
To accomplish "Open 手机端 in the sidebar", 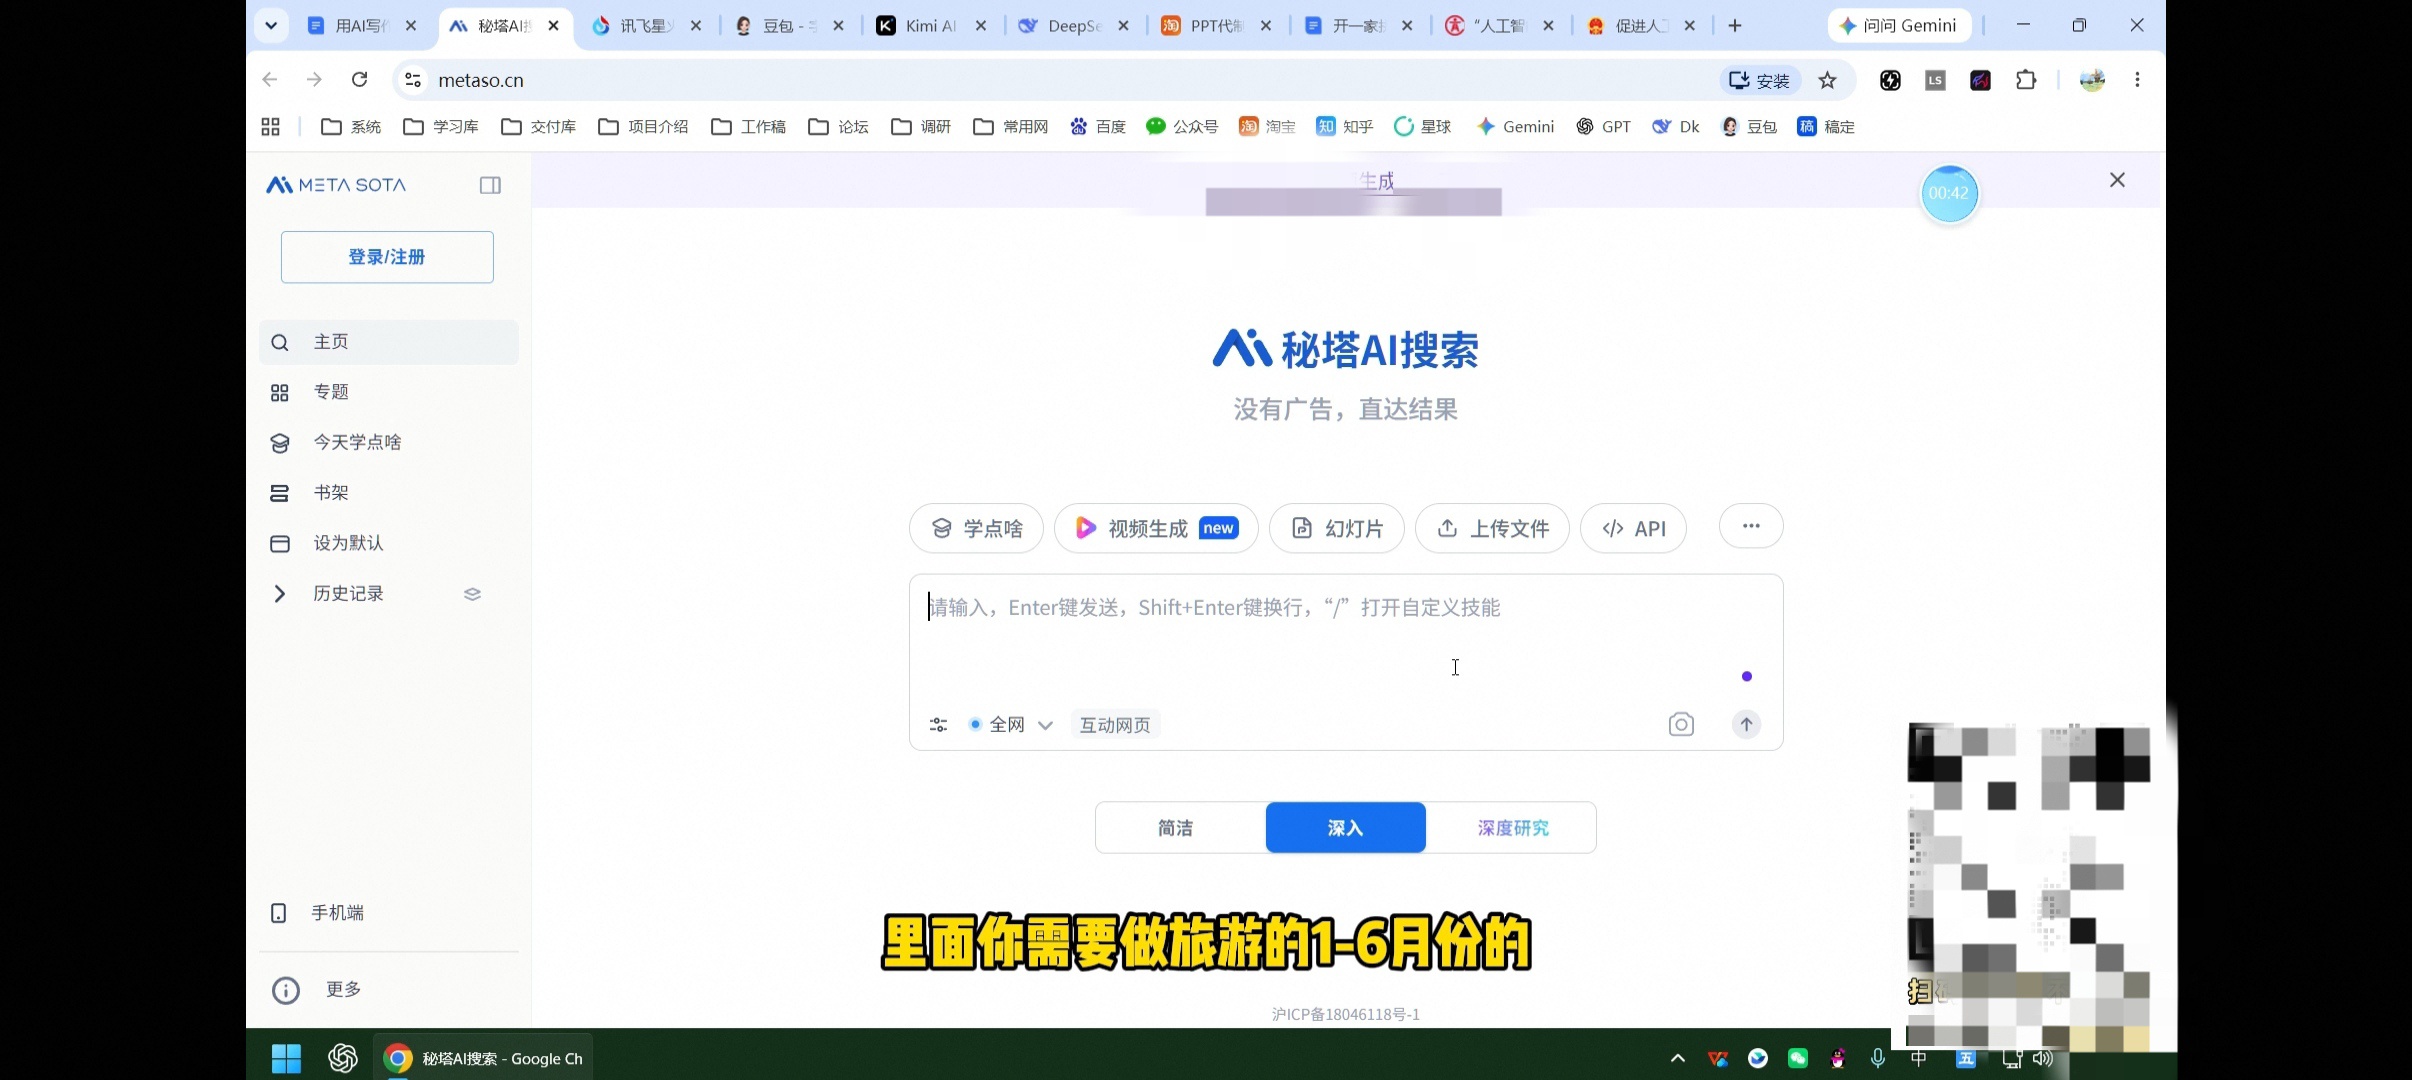I will pyautogui.click(x=389, y=913).
